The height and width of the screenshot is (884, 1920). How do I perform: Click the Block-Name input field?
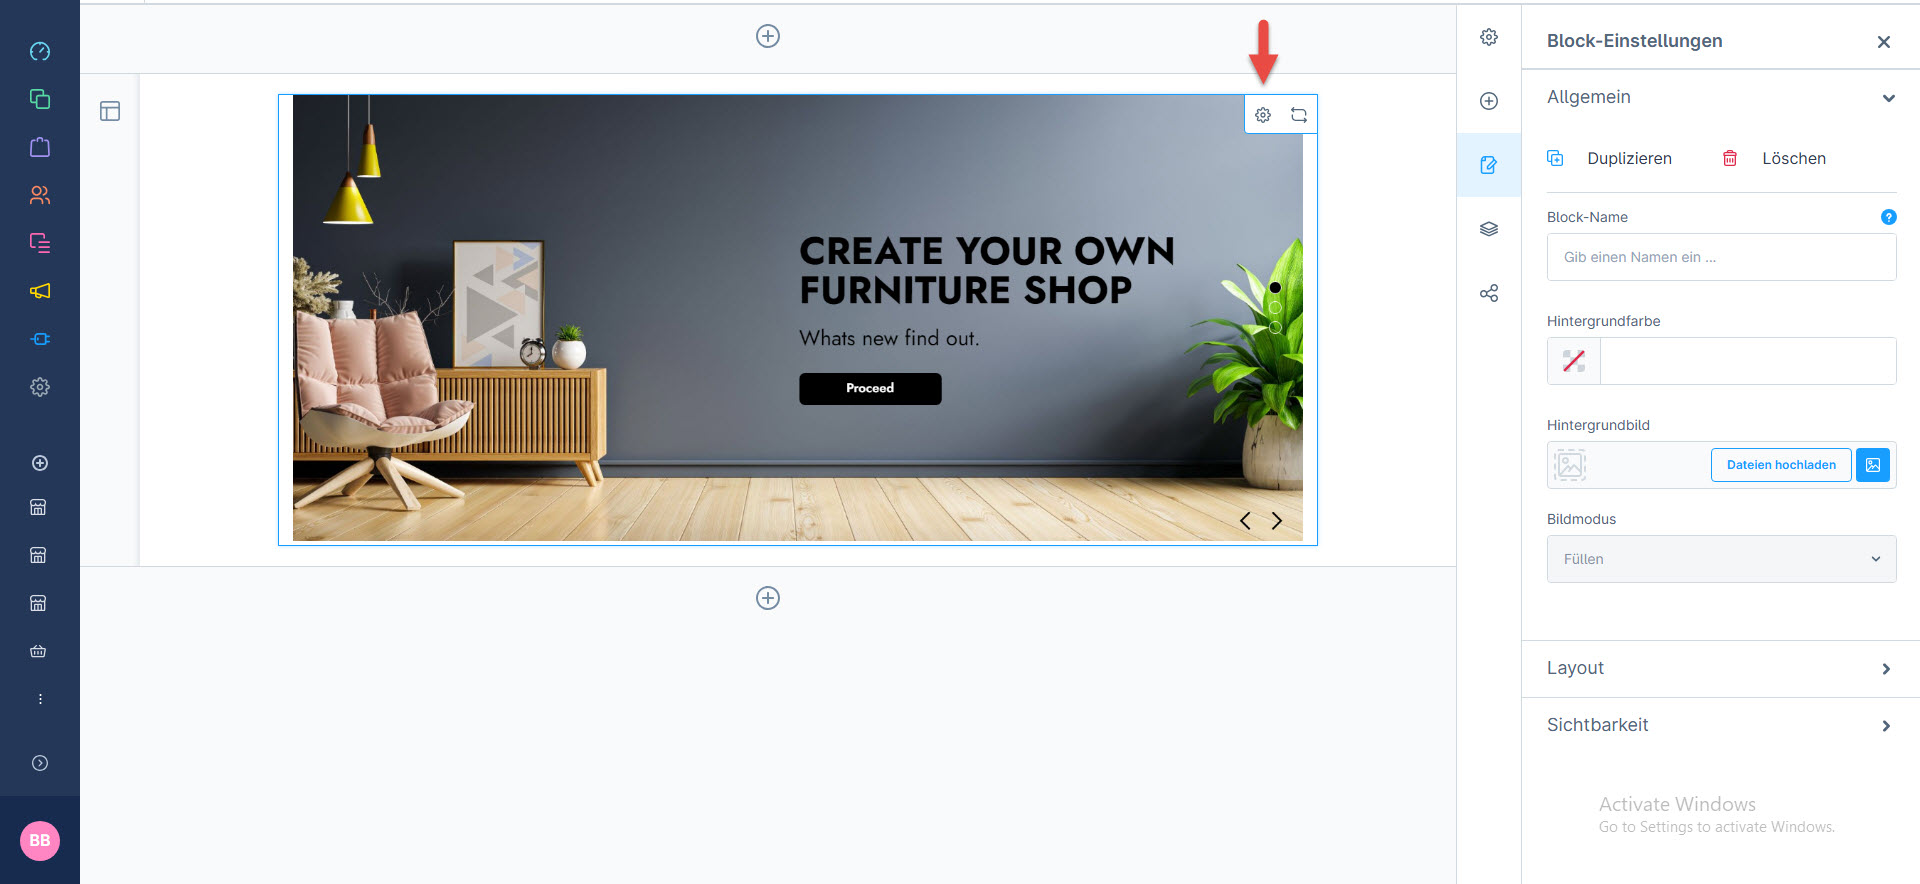coord(1721,257)
